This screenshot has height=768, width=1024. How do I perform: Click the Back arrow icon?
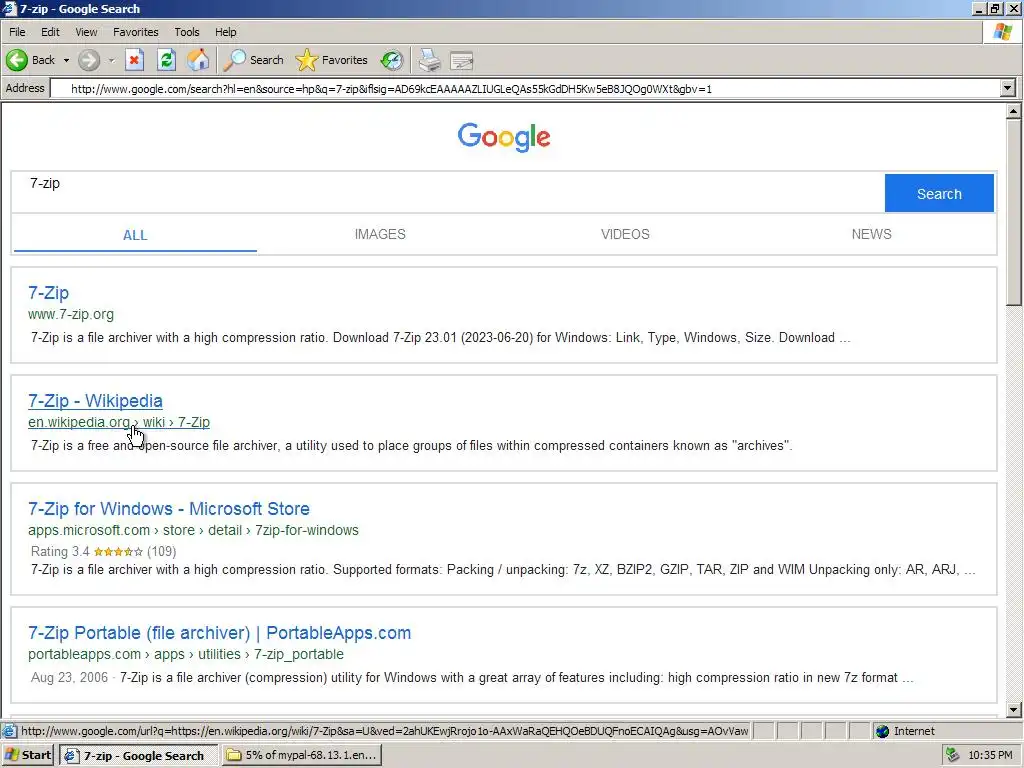[17, 60]
